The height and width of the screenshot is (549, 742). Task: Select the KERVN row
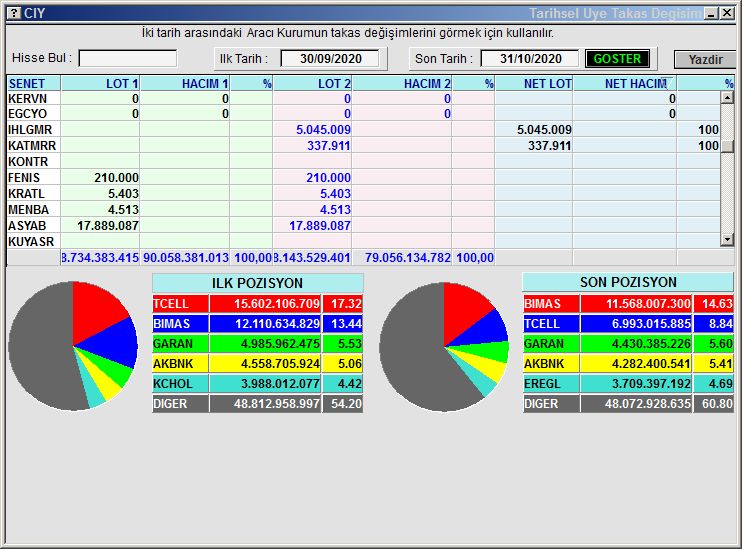tap(363, 98)
